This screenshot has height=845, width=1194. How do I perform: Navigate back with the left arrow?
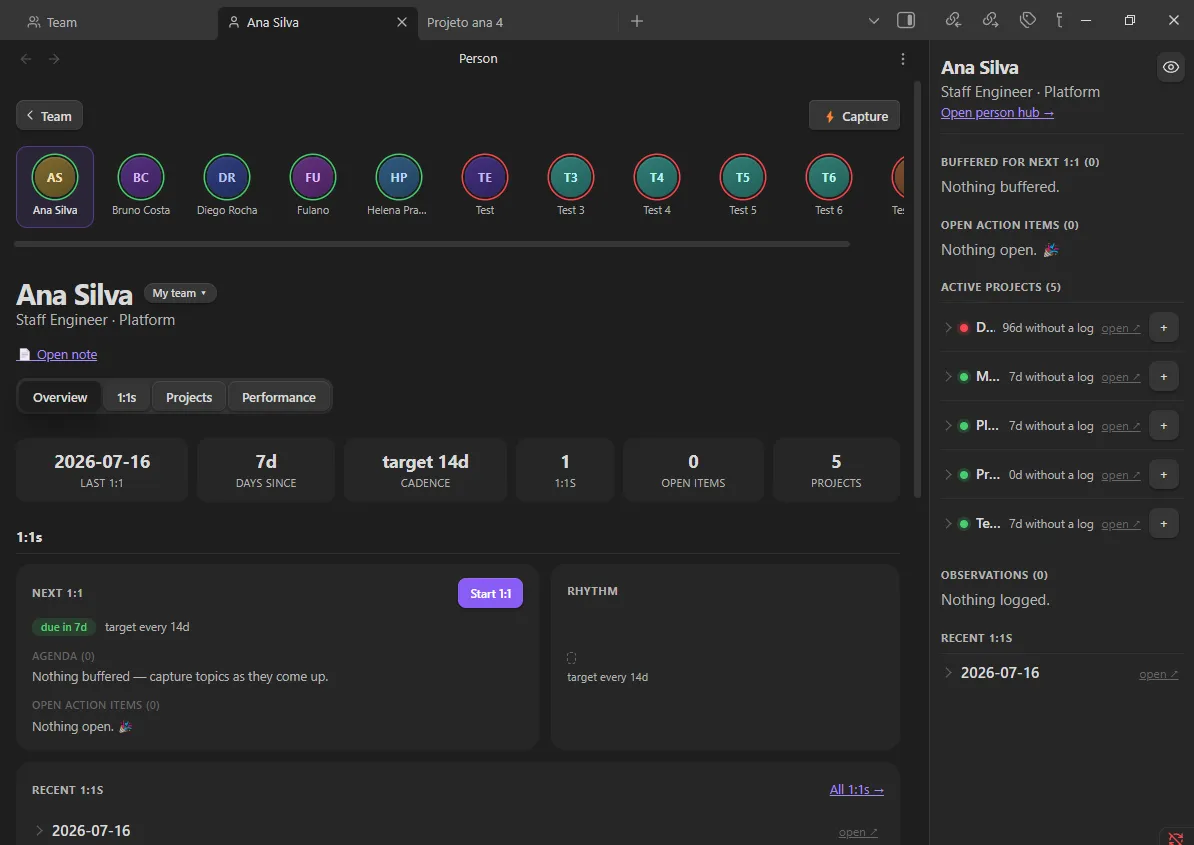click(26, 59)
